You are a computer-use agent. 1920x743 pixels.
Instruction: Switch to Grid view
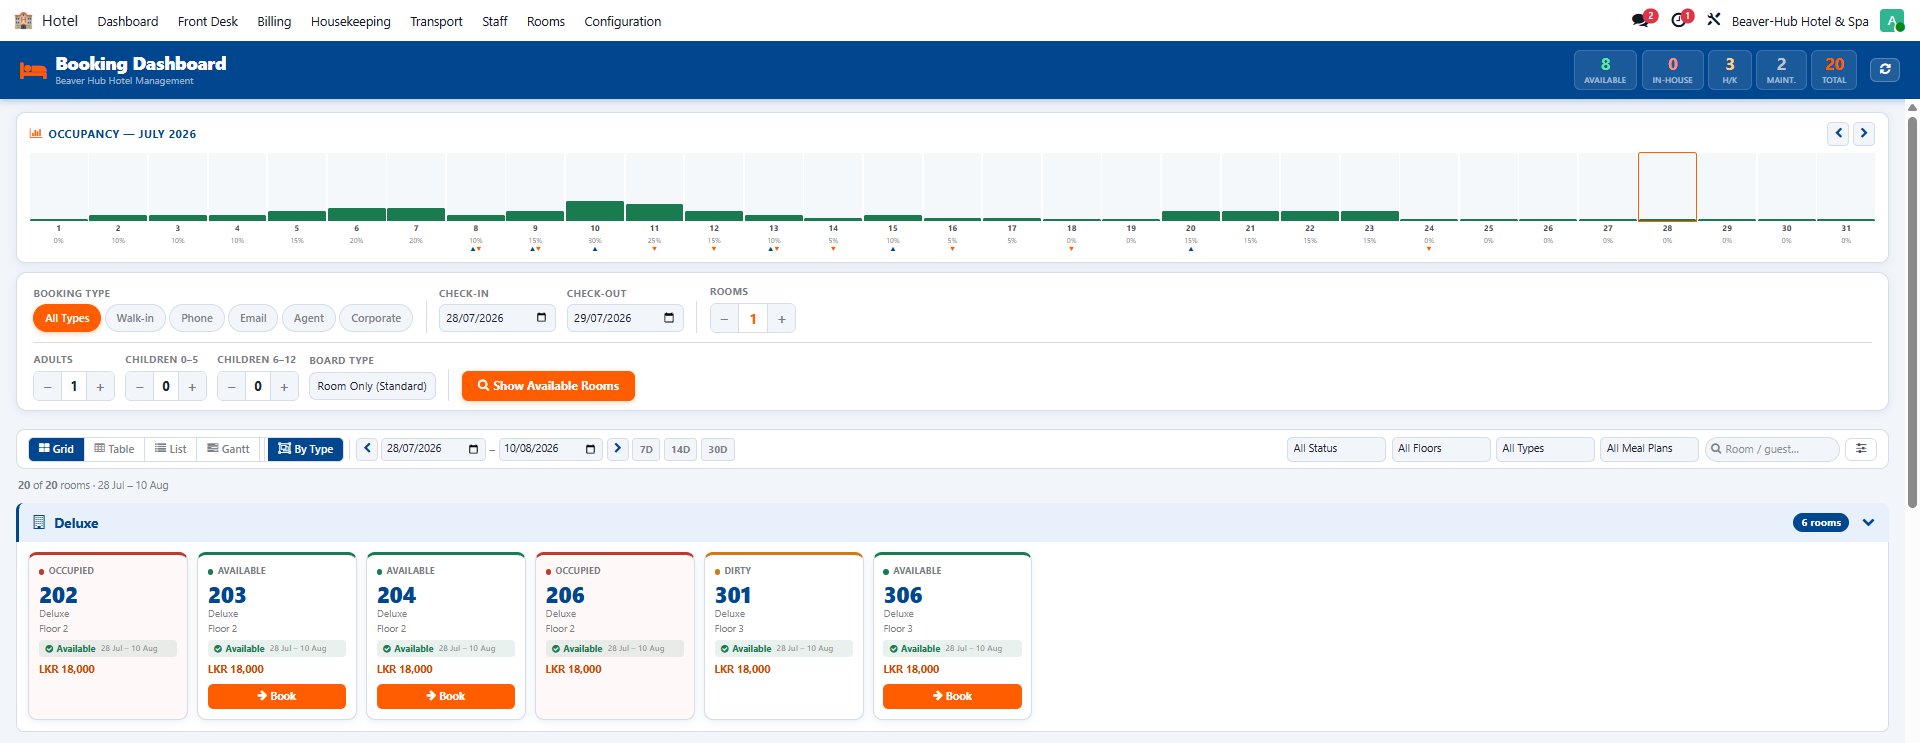pyautogui.click(x=57, y=449)
